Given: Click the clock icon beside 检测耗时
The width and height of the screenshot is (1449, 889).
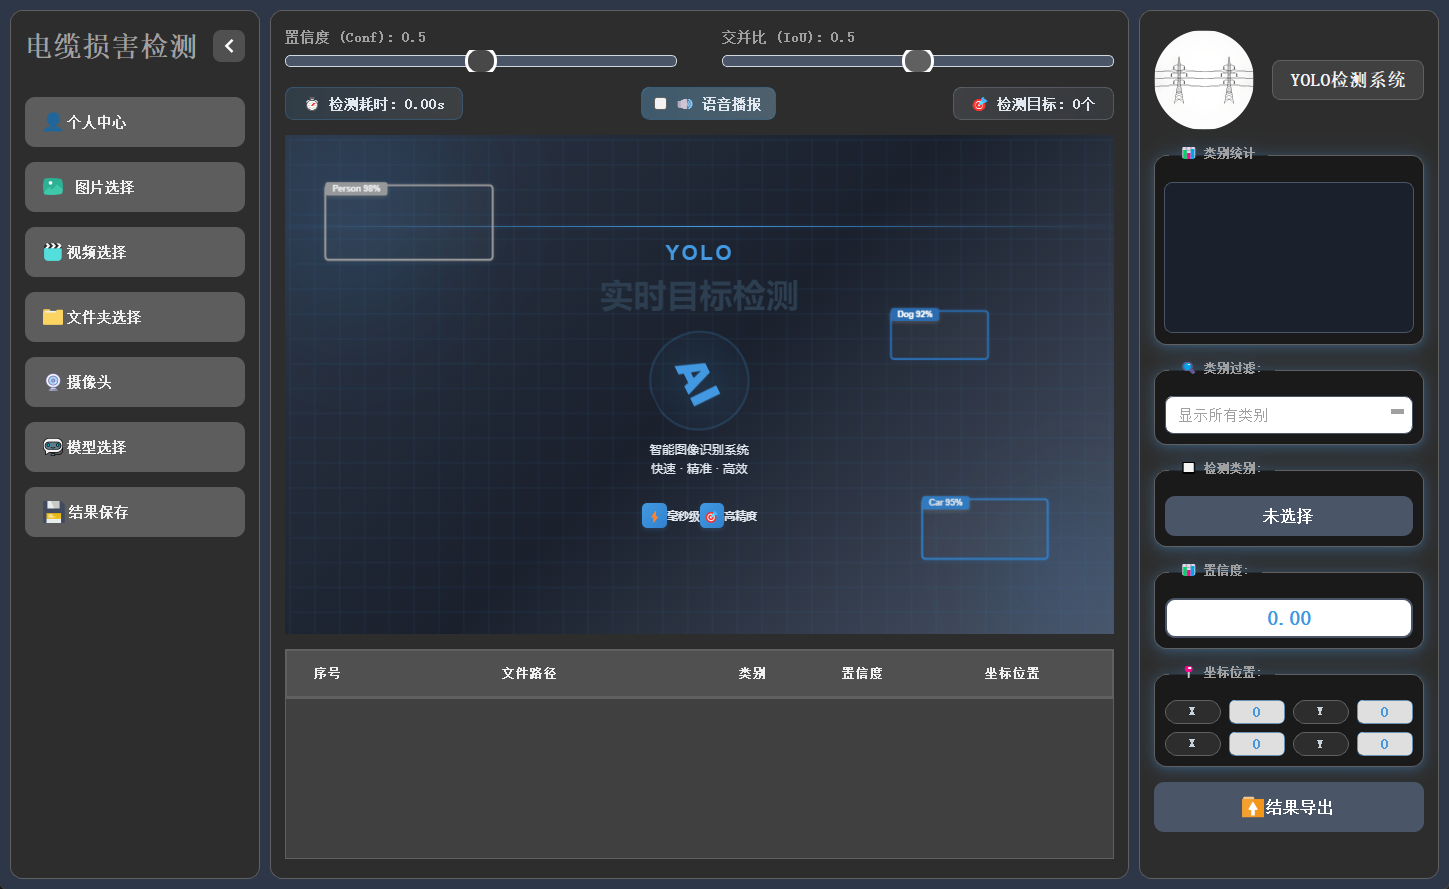Looking at the screenshot, I should [312, 104].
